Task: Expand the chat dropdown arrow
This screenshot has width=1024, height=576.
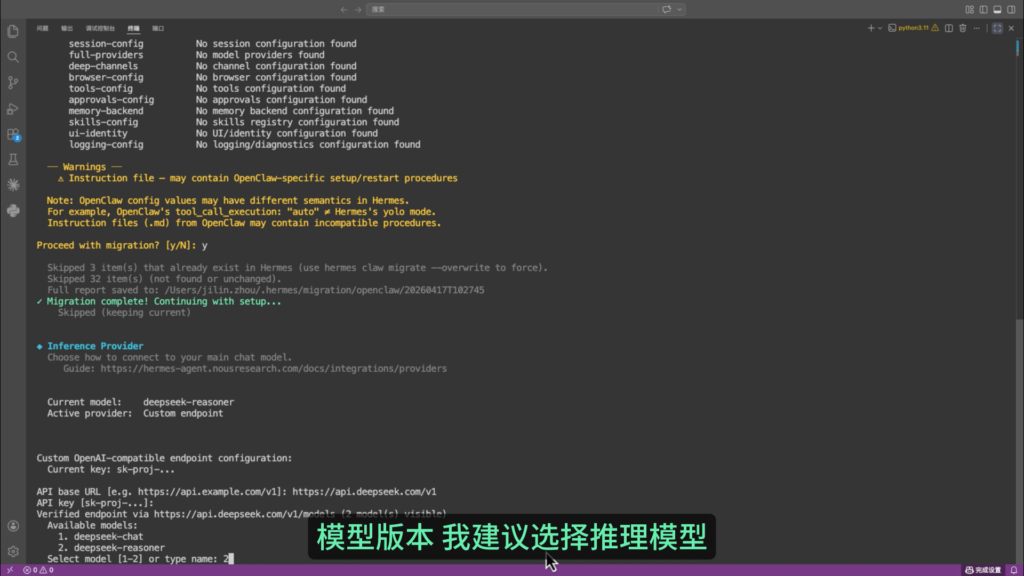Action: pos(680,9)
